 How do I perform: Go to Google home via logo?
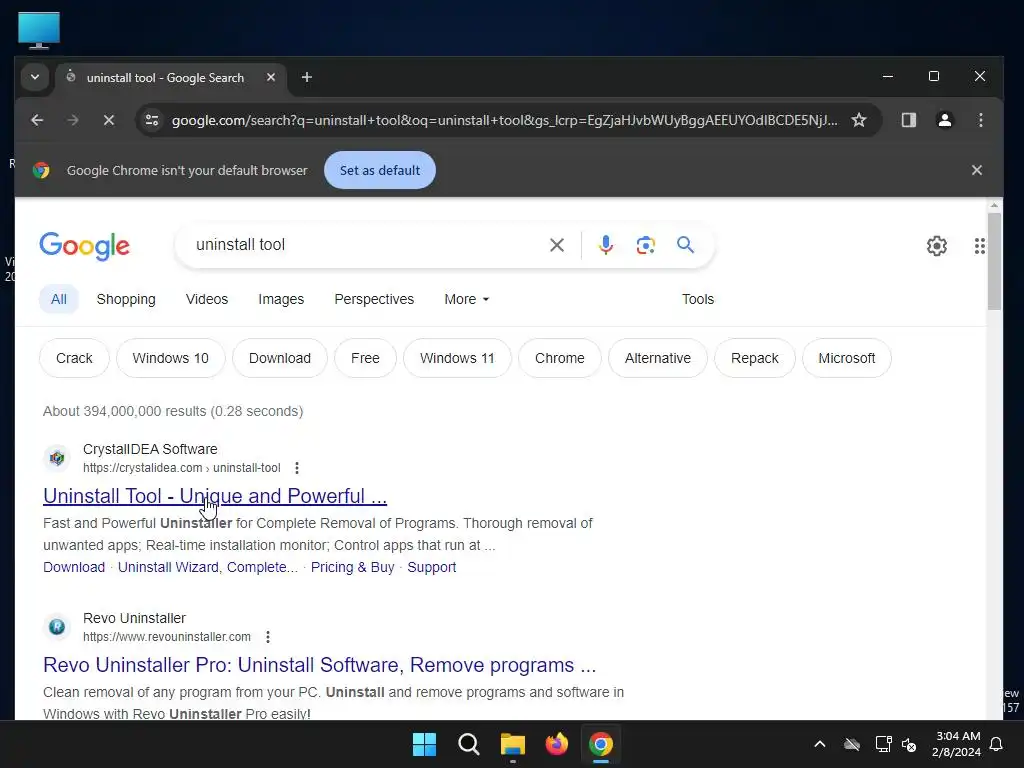coord(85,246)
